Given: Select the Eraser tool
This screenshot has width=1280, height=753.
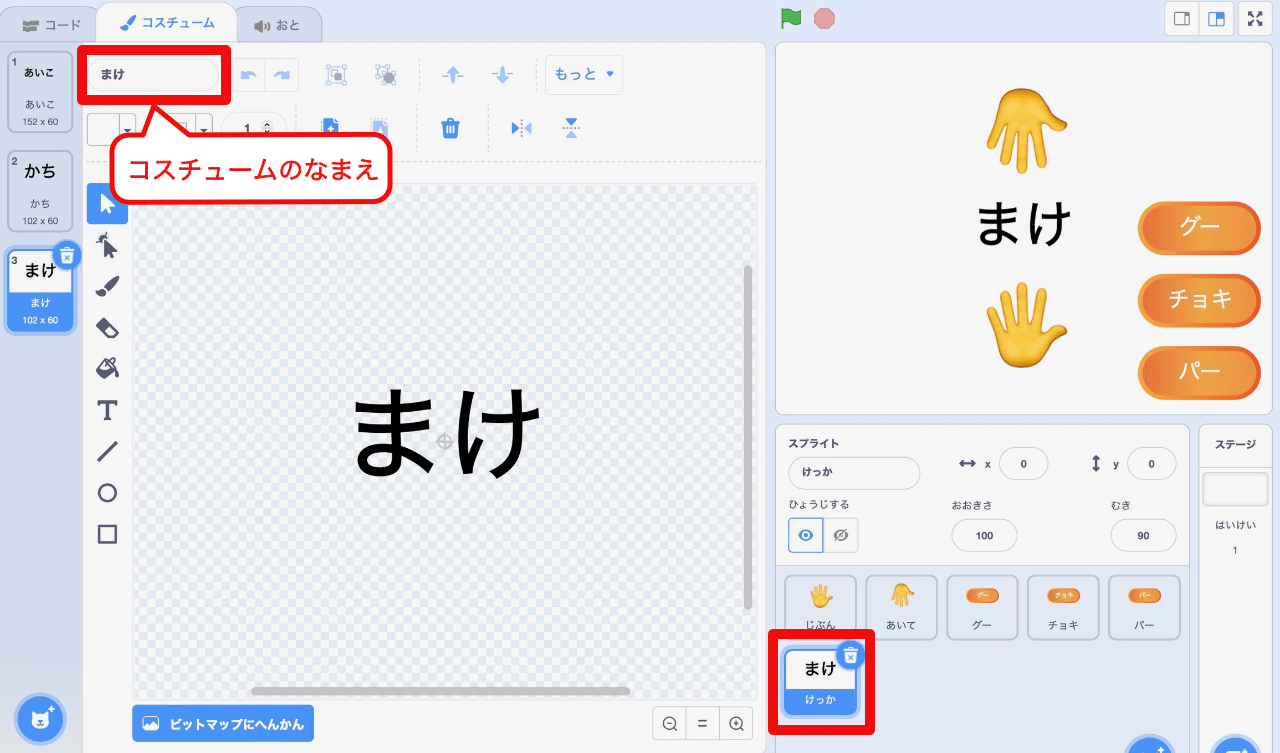Looking at the screenshot, I should (x=107, y=327).
